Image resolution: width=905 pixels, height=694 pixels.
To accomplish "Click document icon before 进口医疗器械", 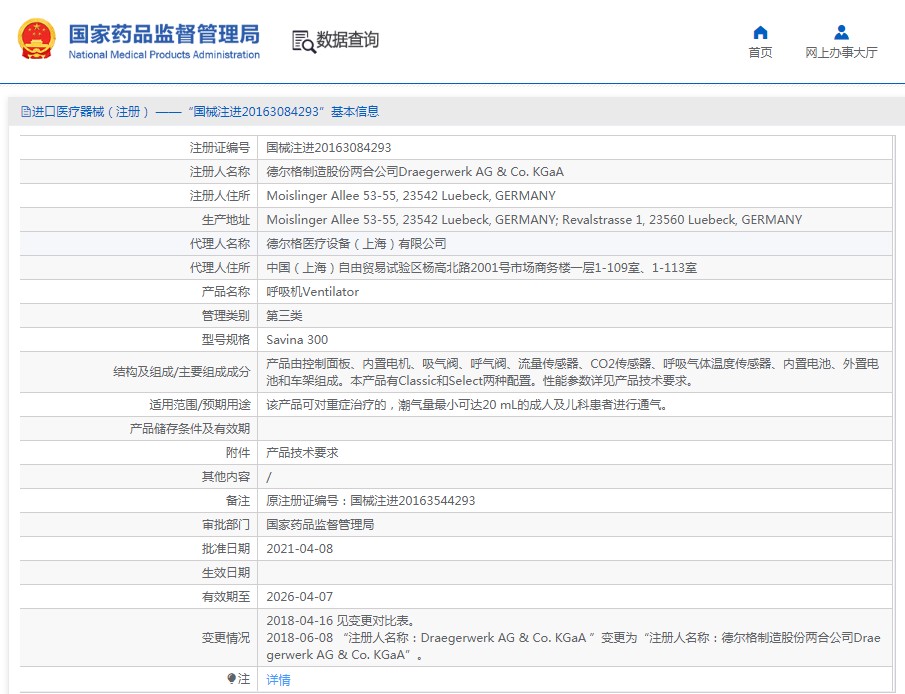I will [25, 111].
